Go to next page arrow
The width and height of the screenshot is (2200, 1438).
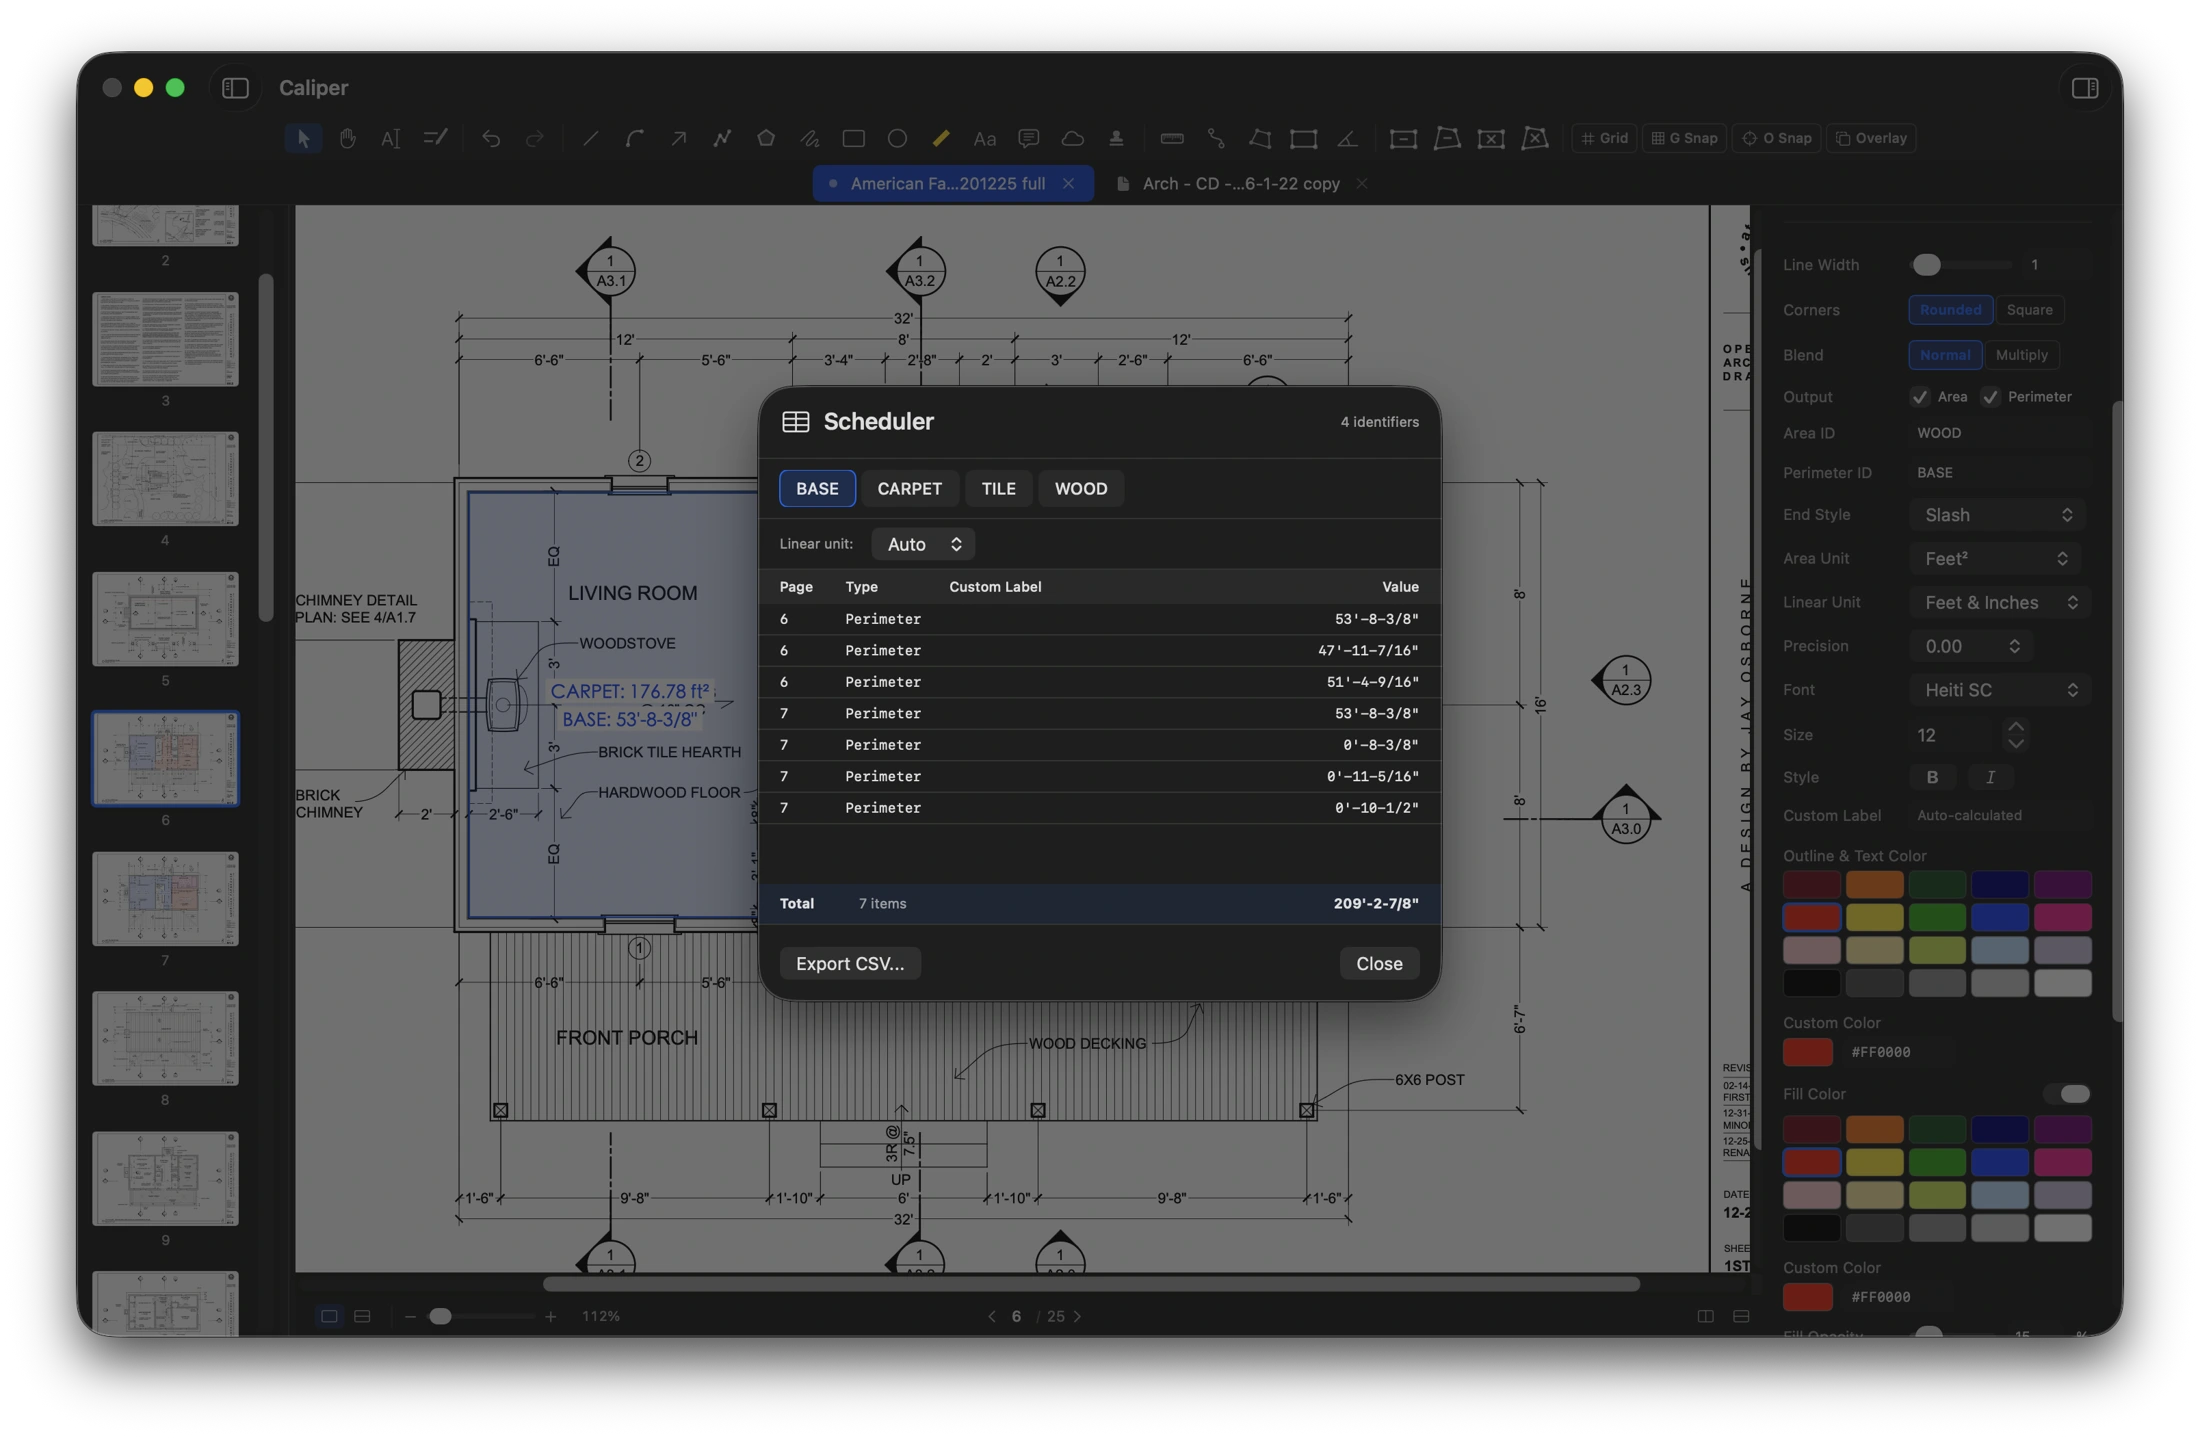click(1078, 1316)
